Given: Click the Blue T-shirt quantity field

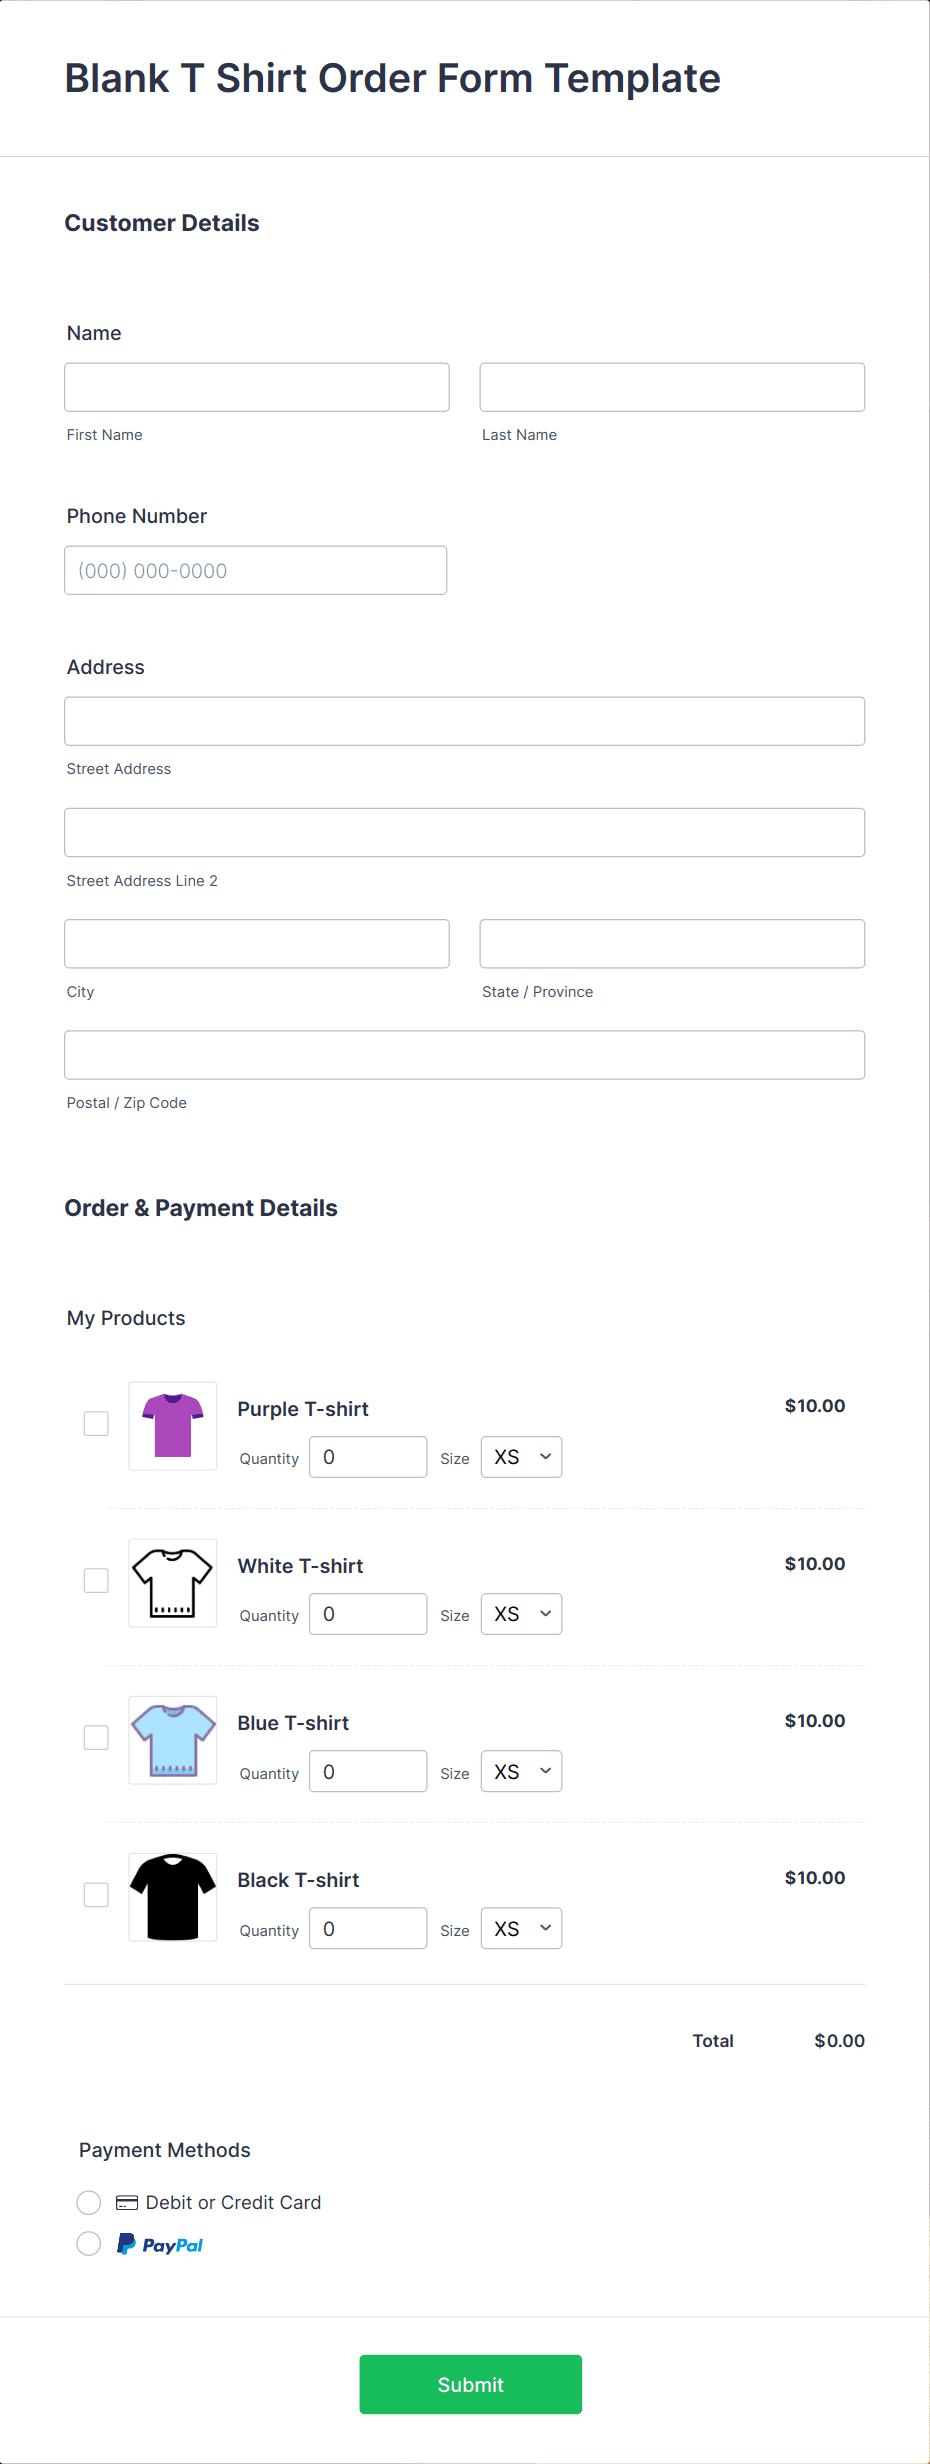Looking at the screenshot, I should pos(368,1771).
